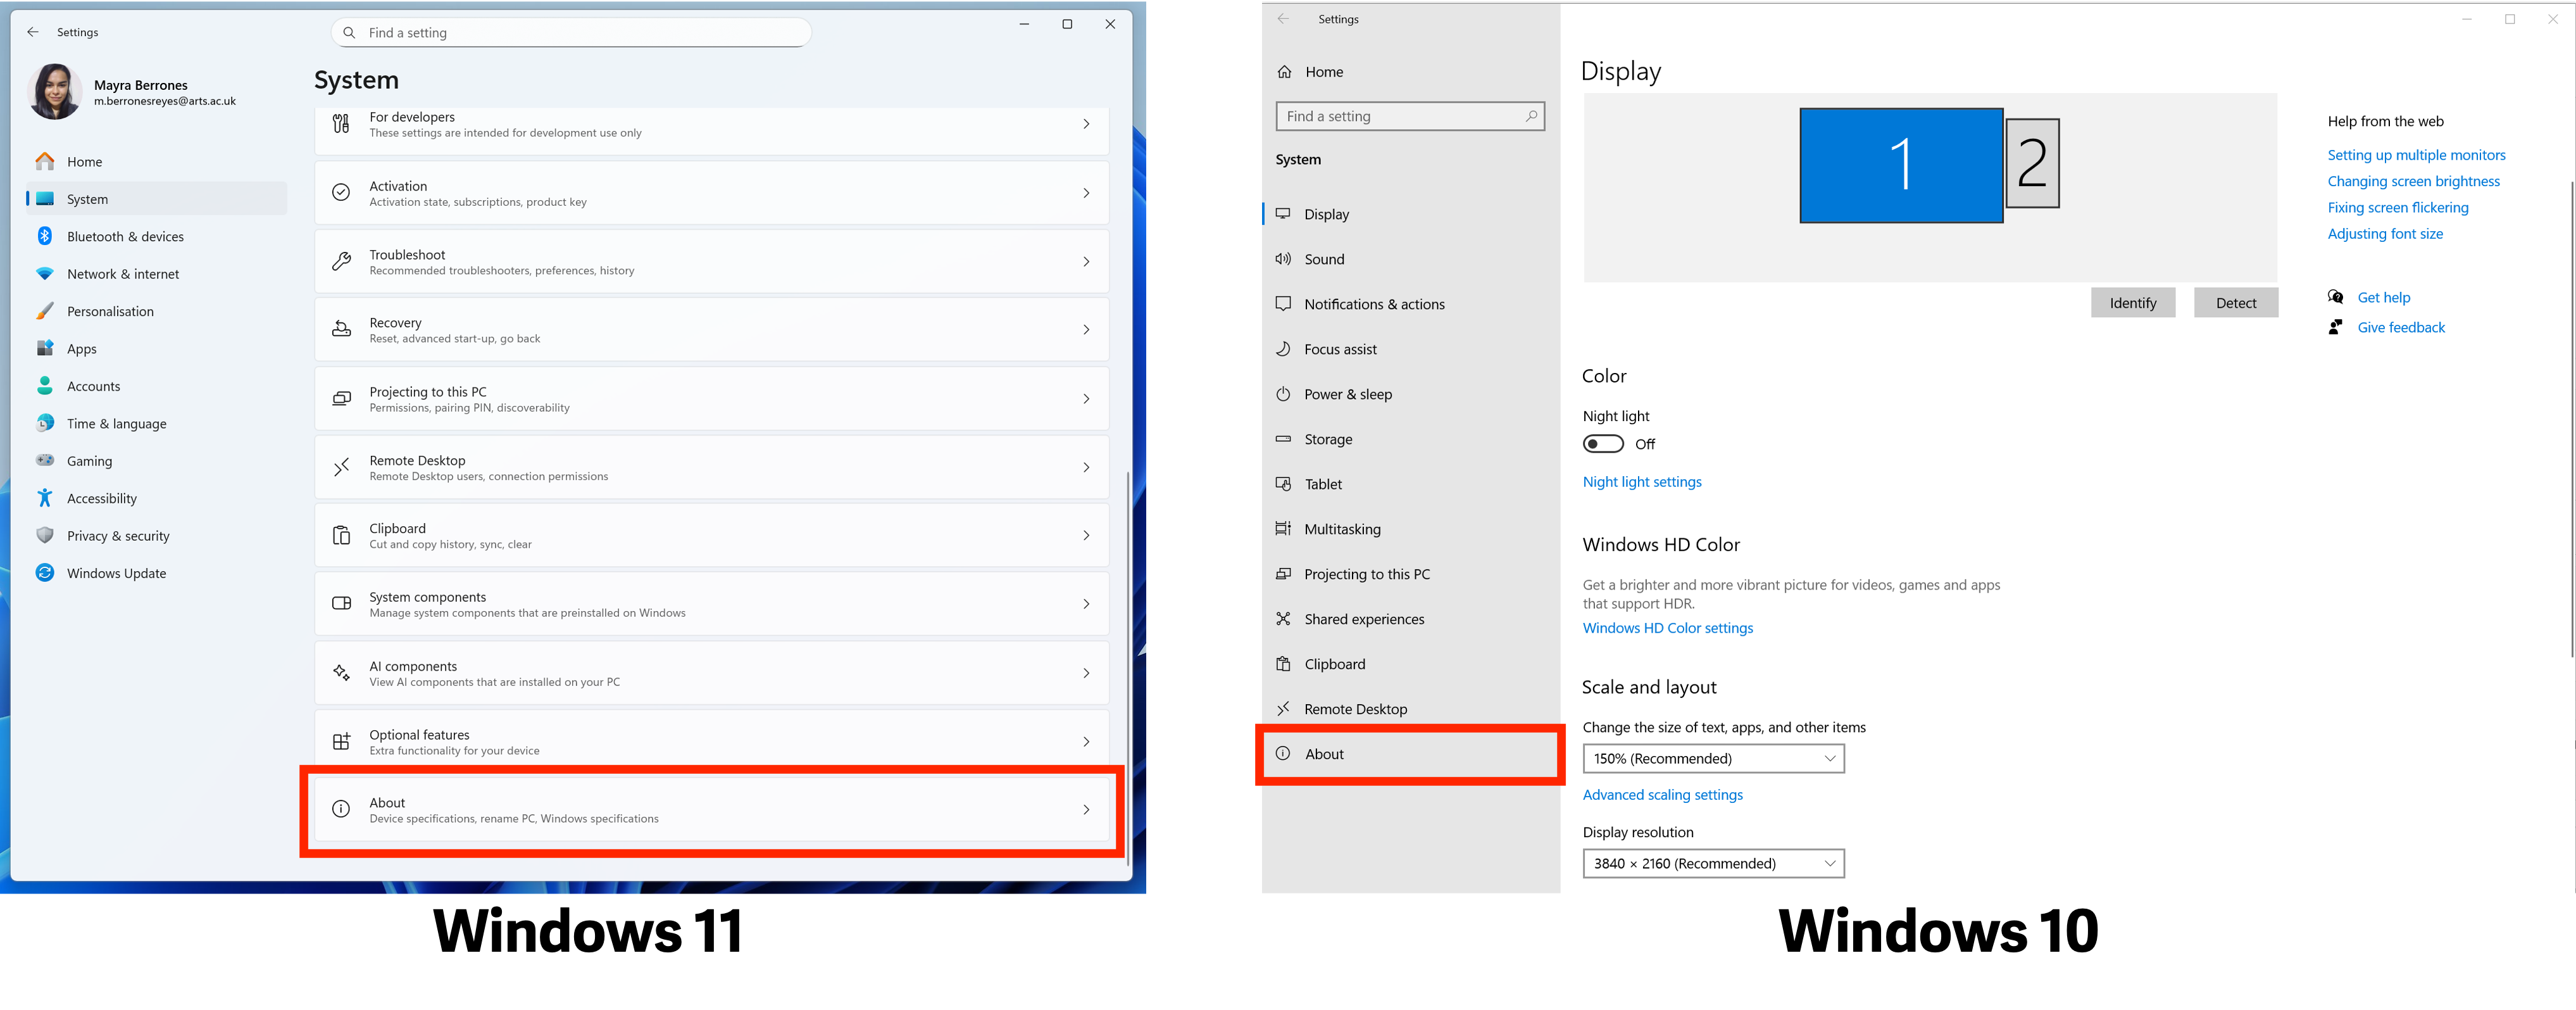The width and height of the screenshot is (2576, 1010).
Task: Click the Windows Update icon in sidebar
Action: (x=45, y=573)
